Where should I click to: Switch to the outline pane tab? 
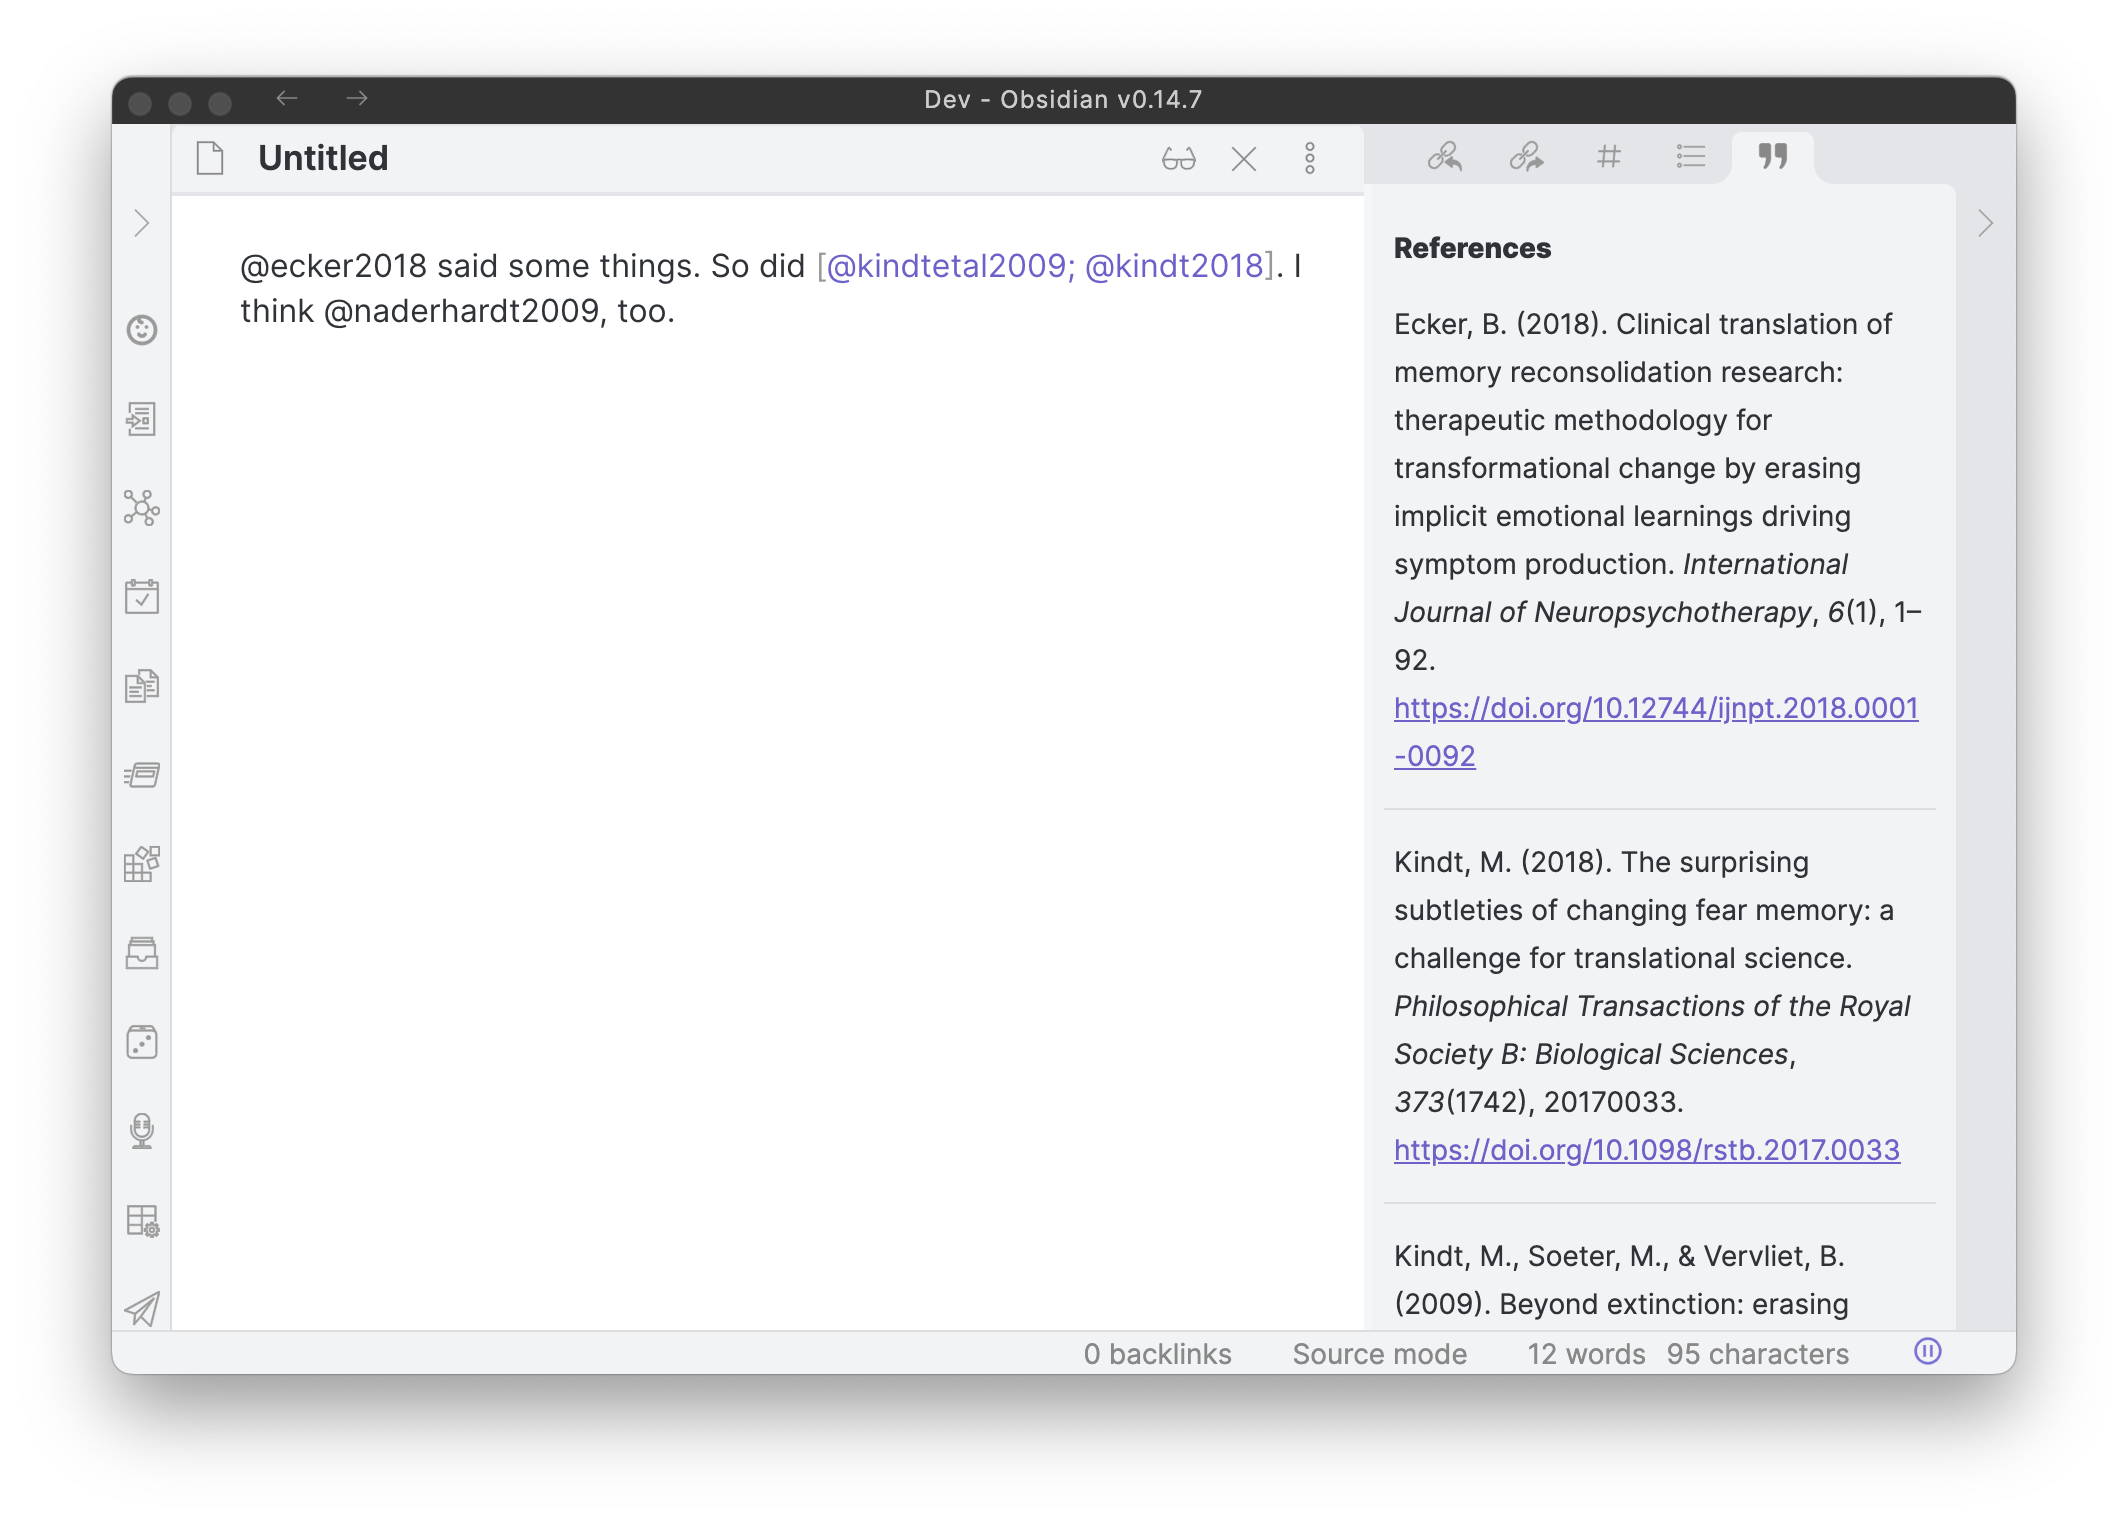(1690, 156)
